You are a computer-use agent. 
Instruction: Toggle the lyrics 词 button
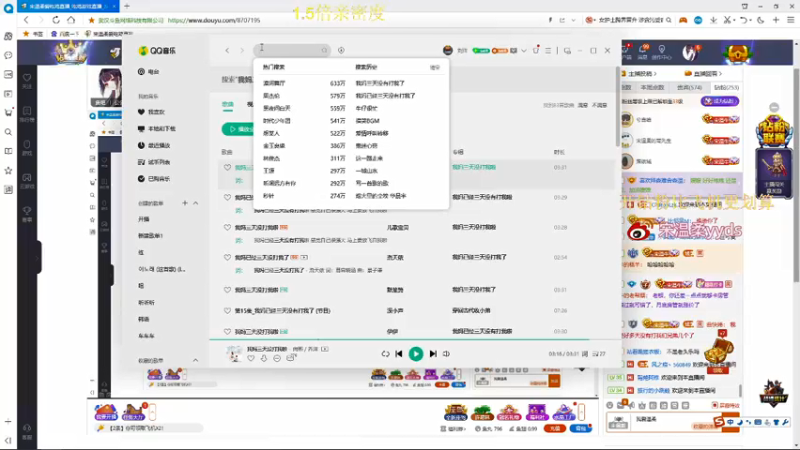(x=585, y=354)
